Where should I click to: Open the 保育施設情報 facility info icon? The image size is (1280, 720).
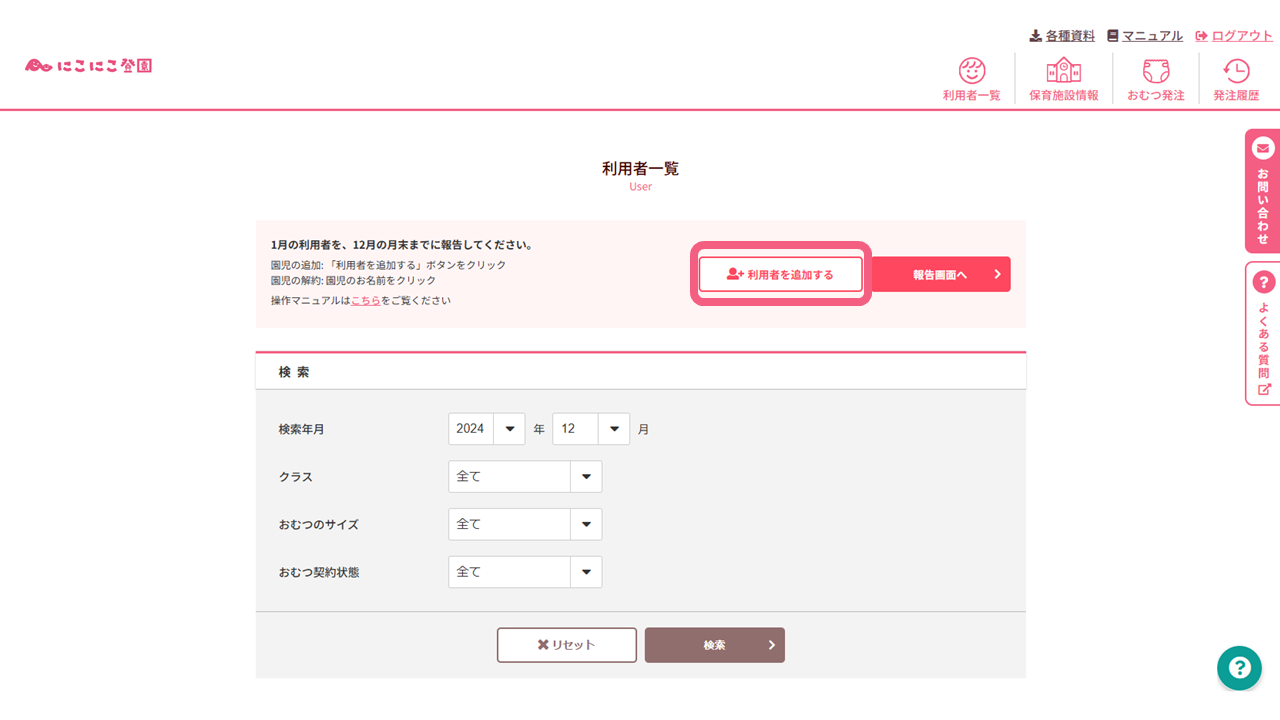(1062, 78)
